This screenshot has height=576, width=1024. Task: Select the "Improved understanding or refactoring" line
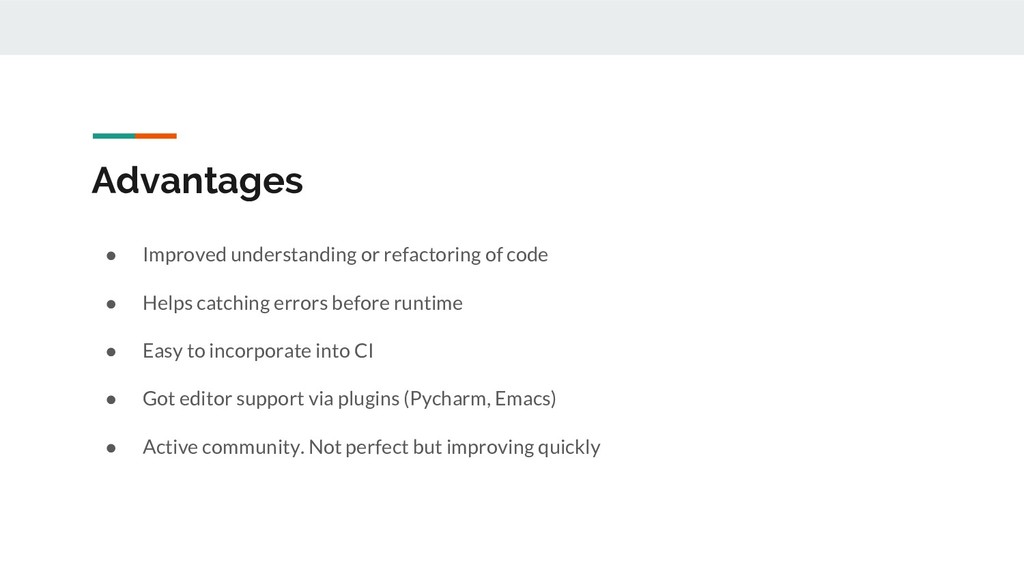(345, 255)
